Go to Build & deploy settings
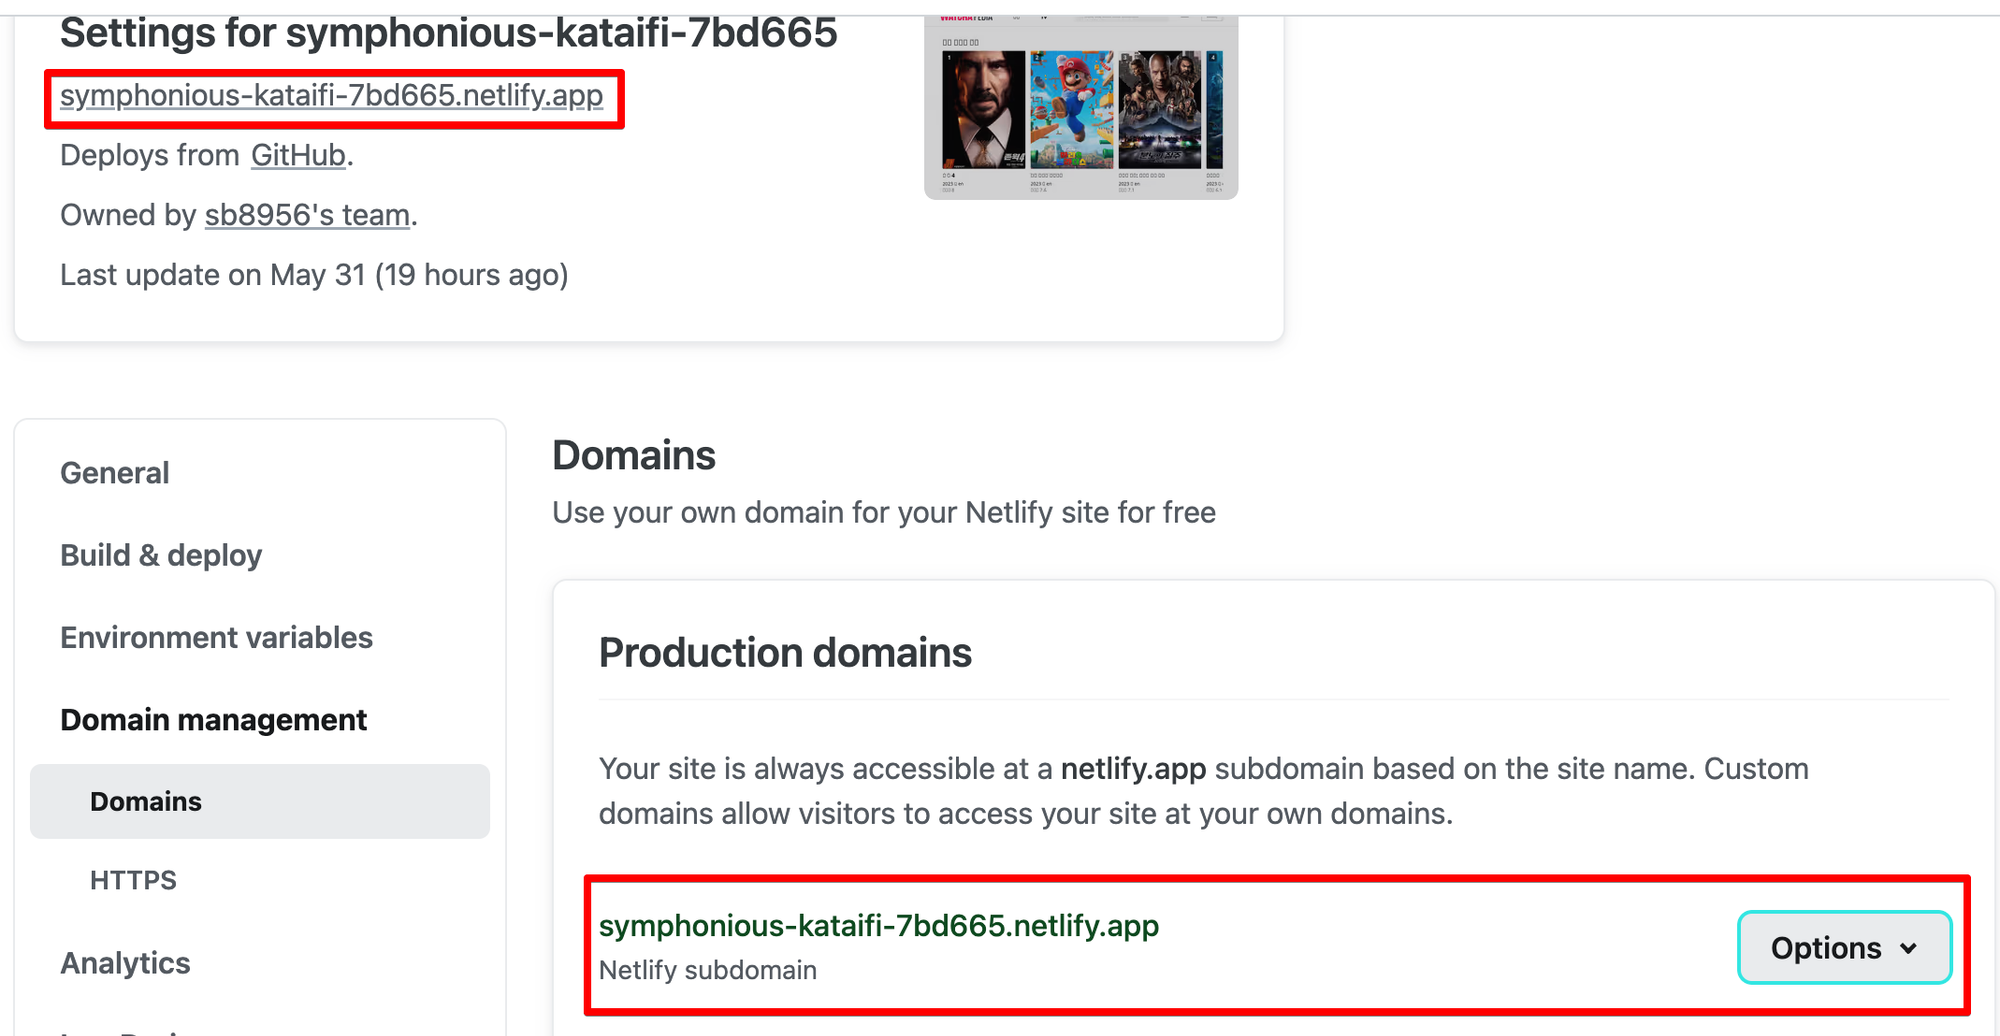Viewport: 2000px width, 1036px height. tap(161, 555)
